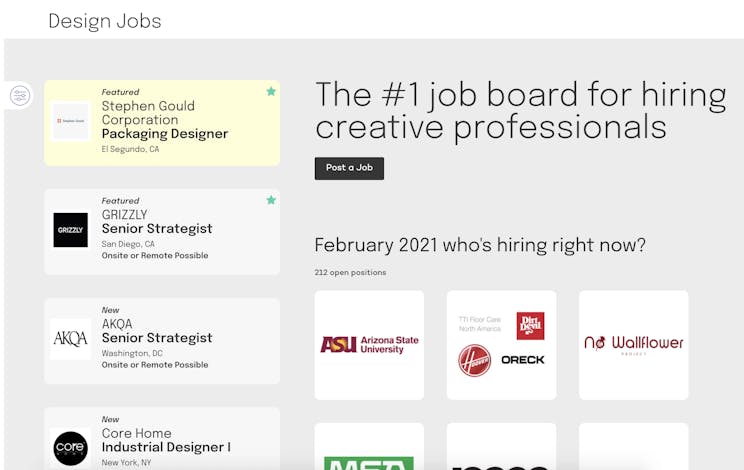Click the Design Jobs page heading
This screenshot has width=744, height=470.
(x=105, y=21)
